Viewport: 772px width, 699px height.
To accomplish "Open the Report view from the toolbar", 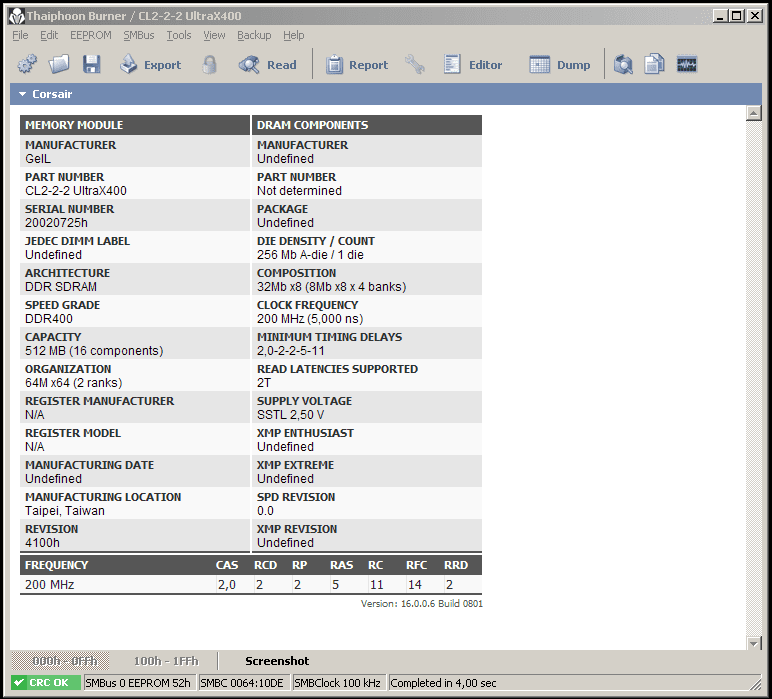I will point(357,64).
